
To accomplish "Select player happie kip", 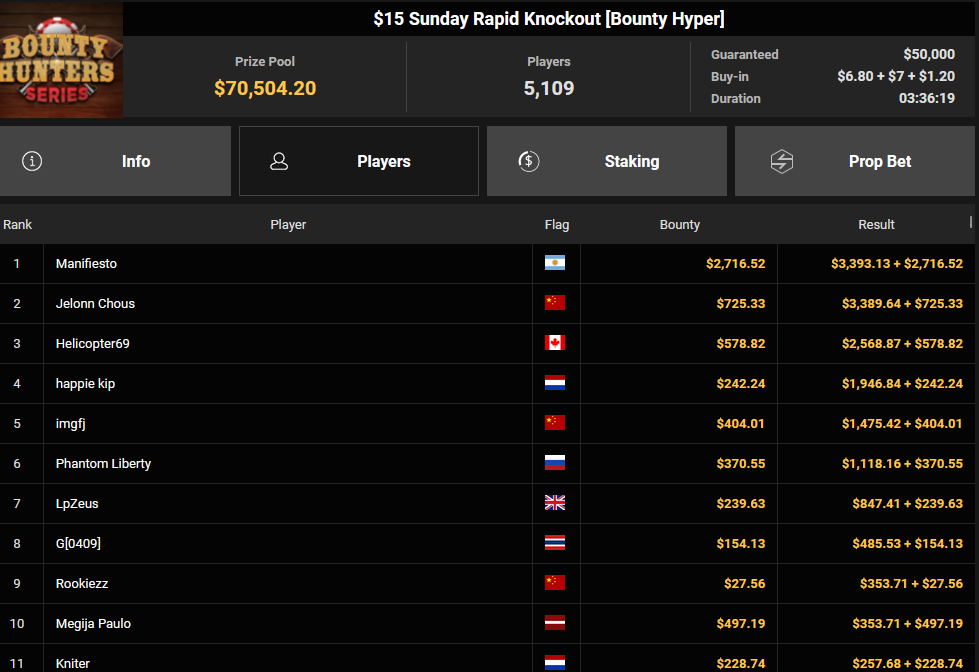I will tap(85, 383).
